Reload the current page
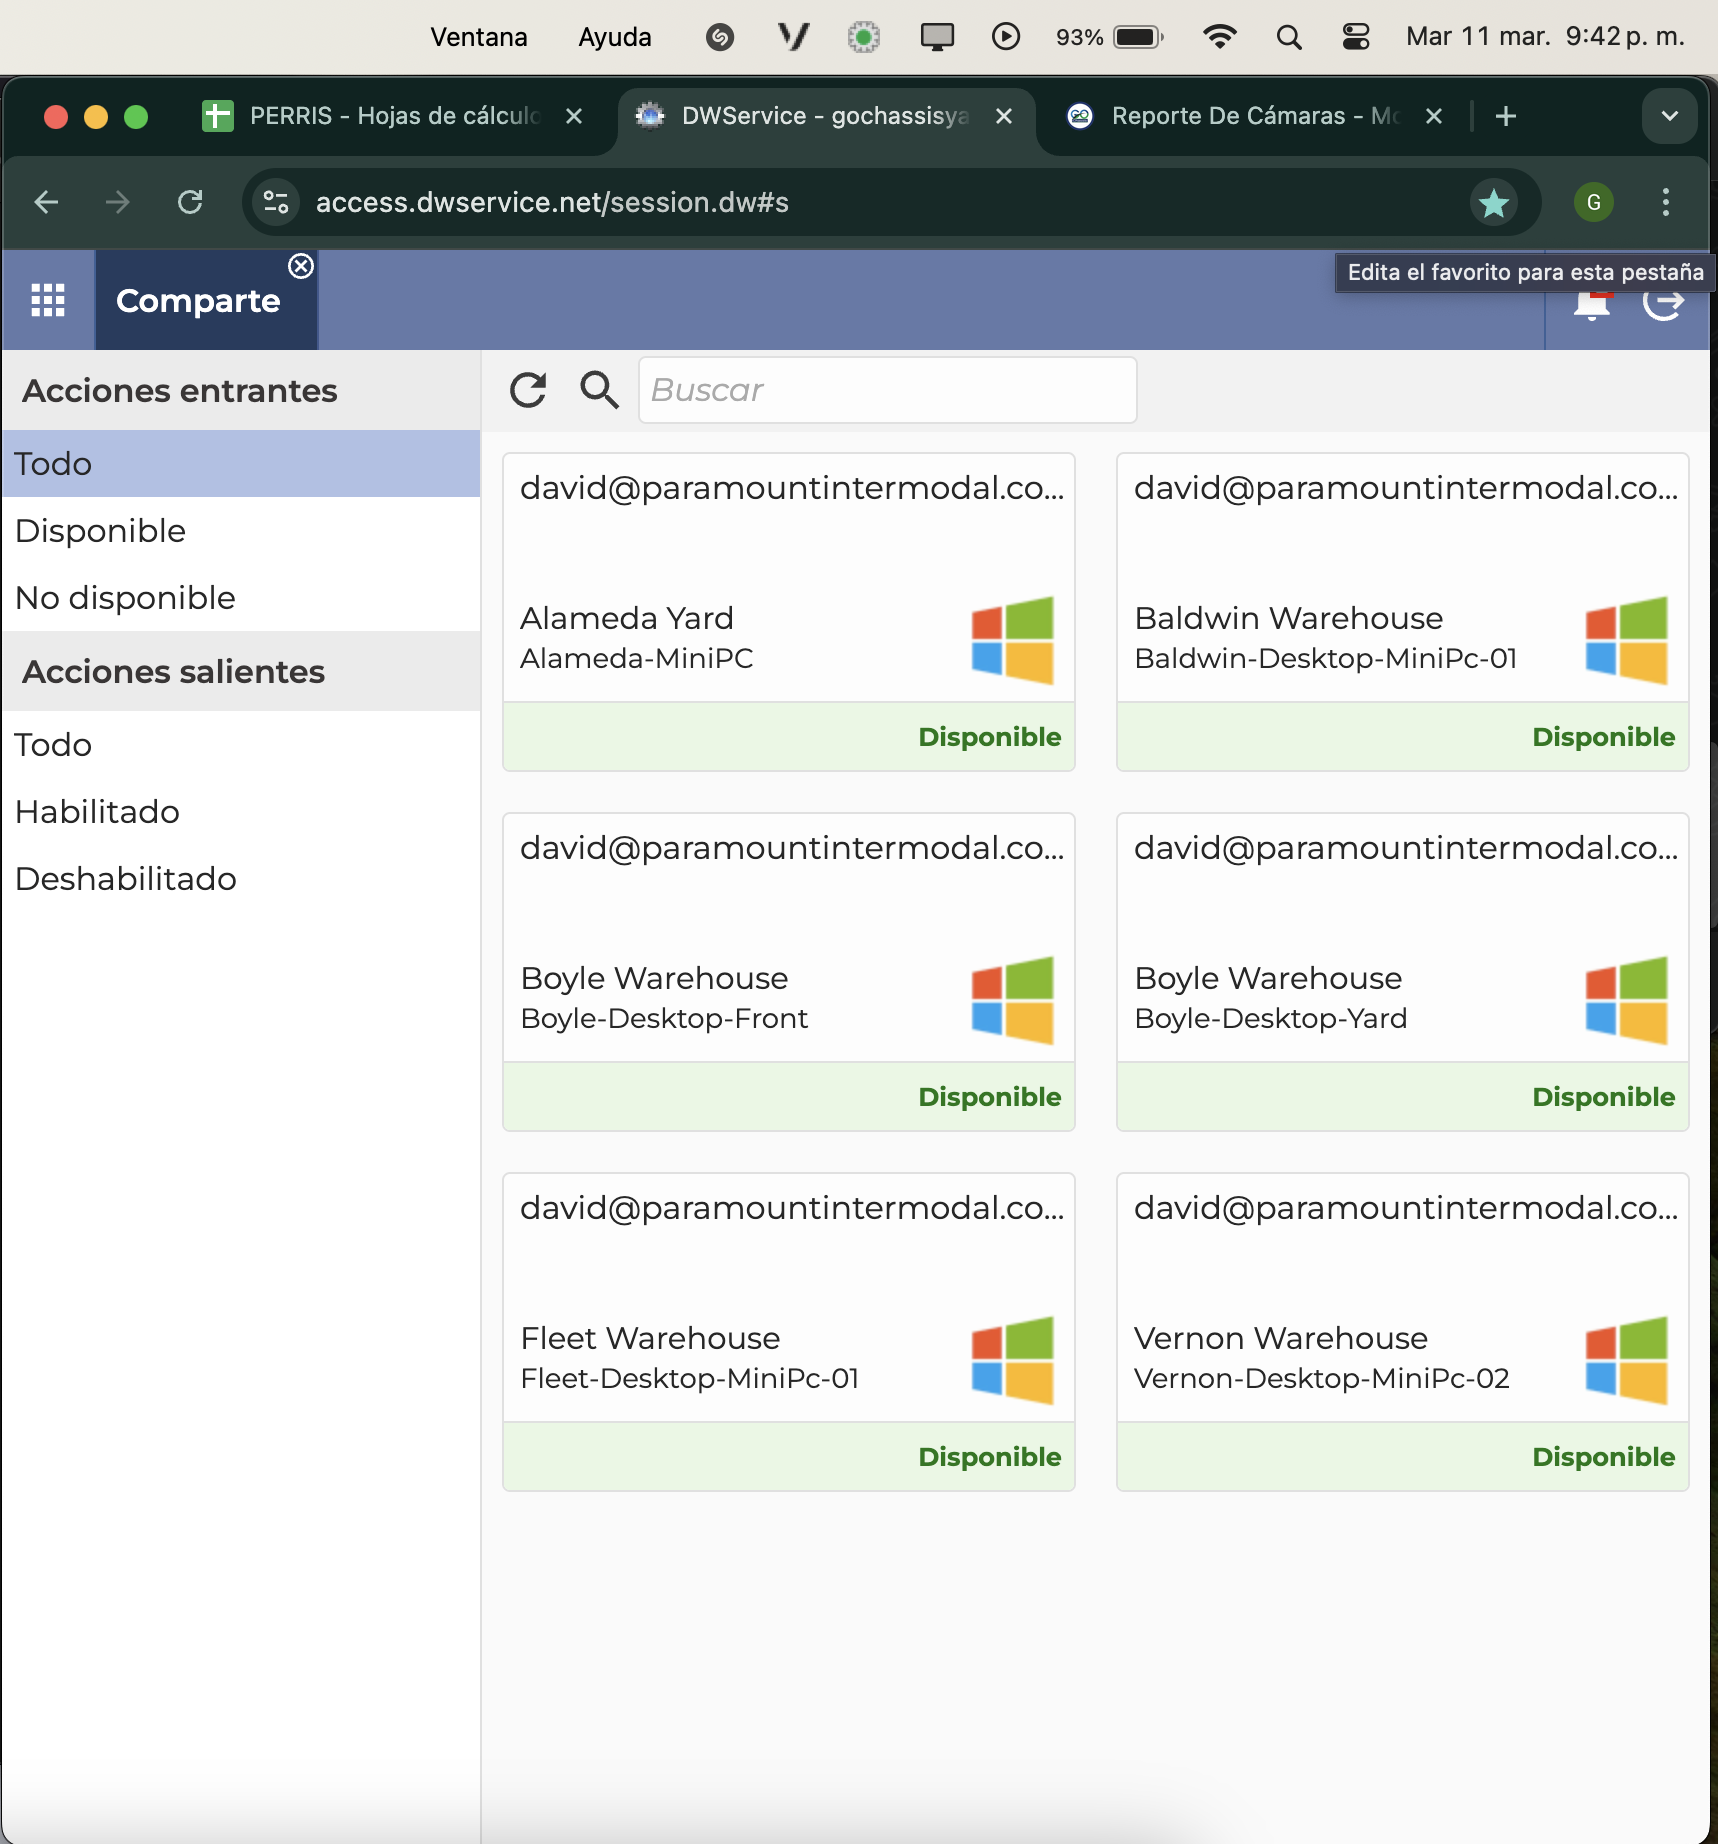Image resolution: width=1718 pixels, height=1844 pixels. click(x=190, y=202)
